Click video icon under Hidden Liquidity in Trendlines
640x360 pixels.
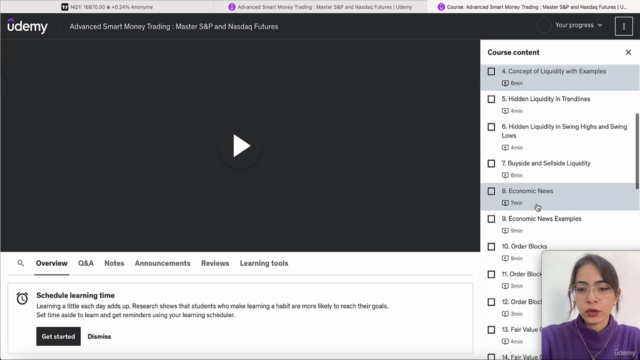coord(505,111)
